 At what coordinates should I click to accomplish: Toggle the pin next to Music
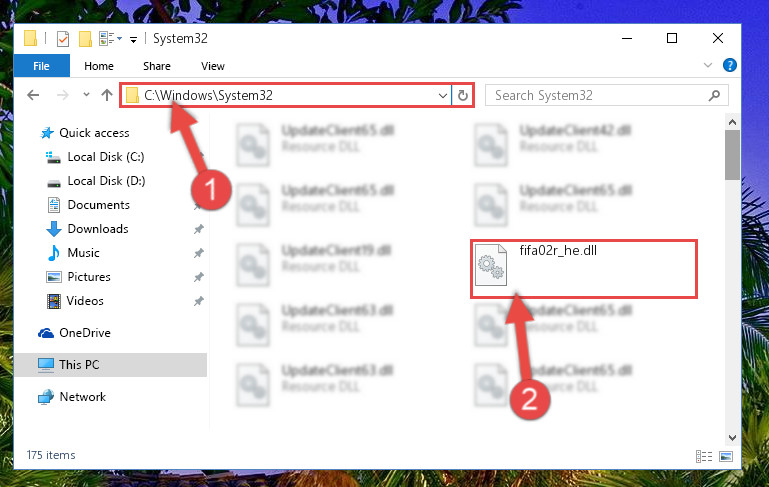point(199,253)
